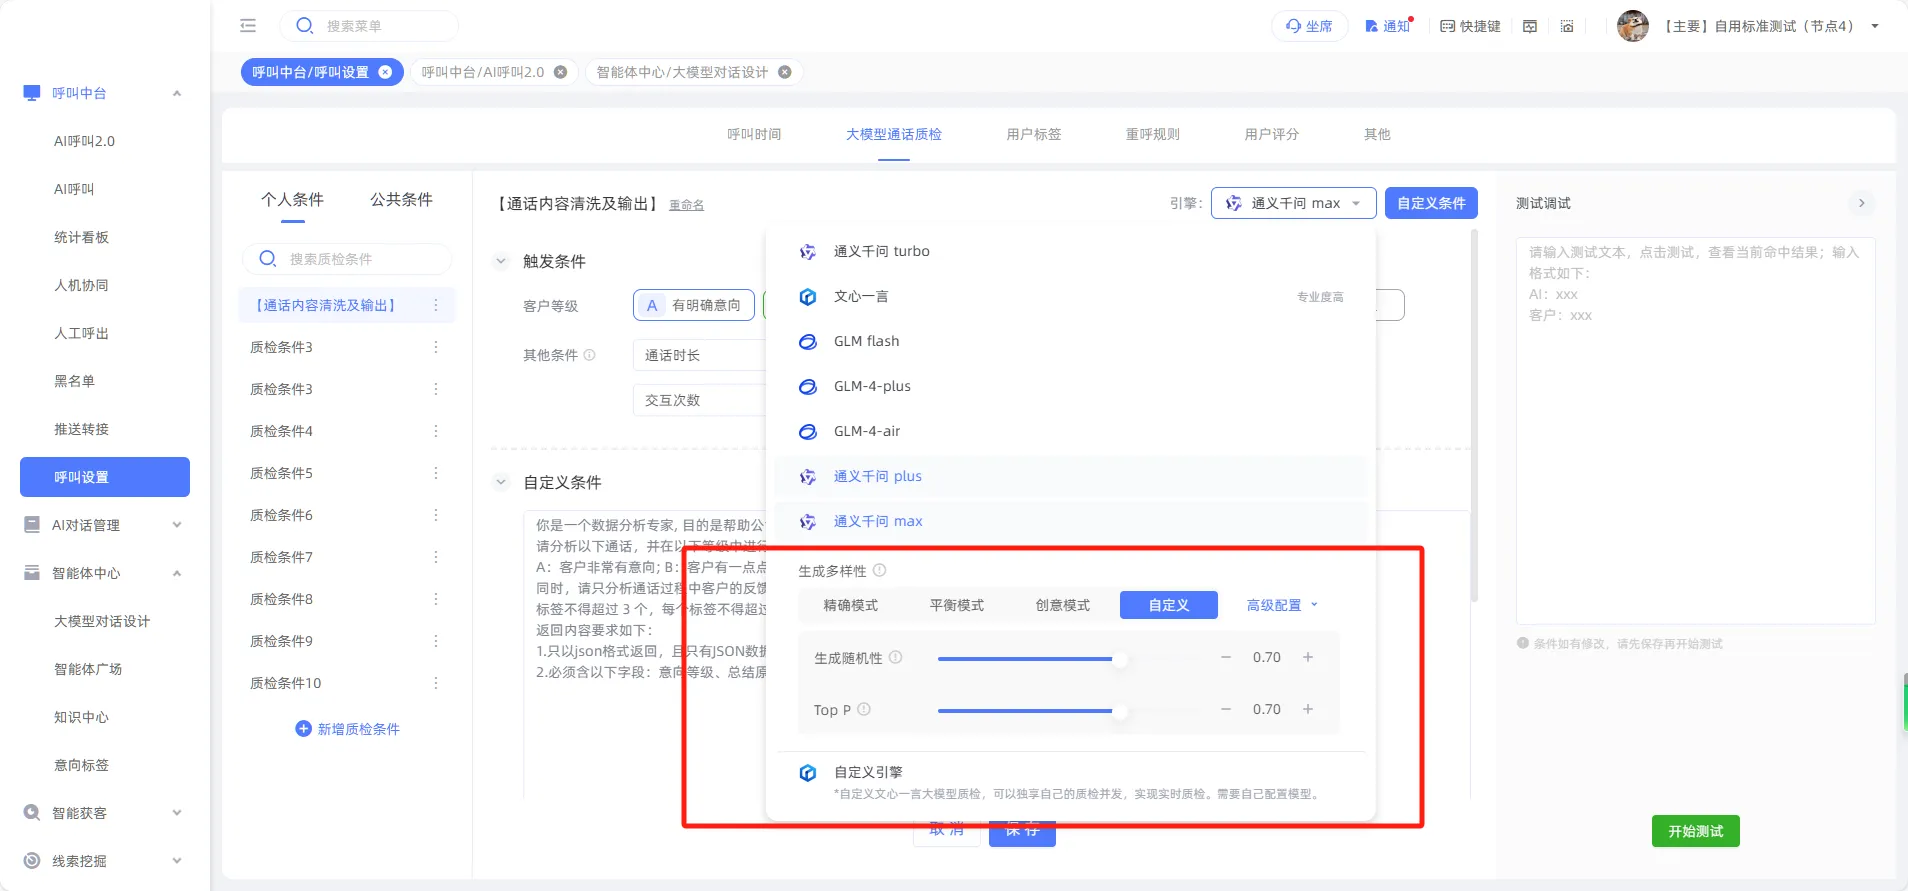Screen dimensions: 1908x891
Task: Click the help icon next to 其他条件
Action: pos(590,355)
